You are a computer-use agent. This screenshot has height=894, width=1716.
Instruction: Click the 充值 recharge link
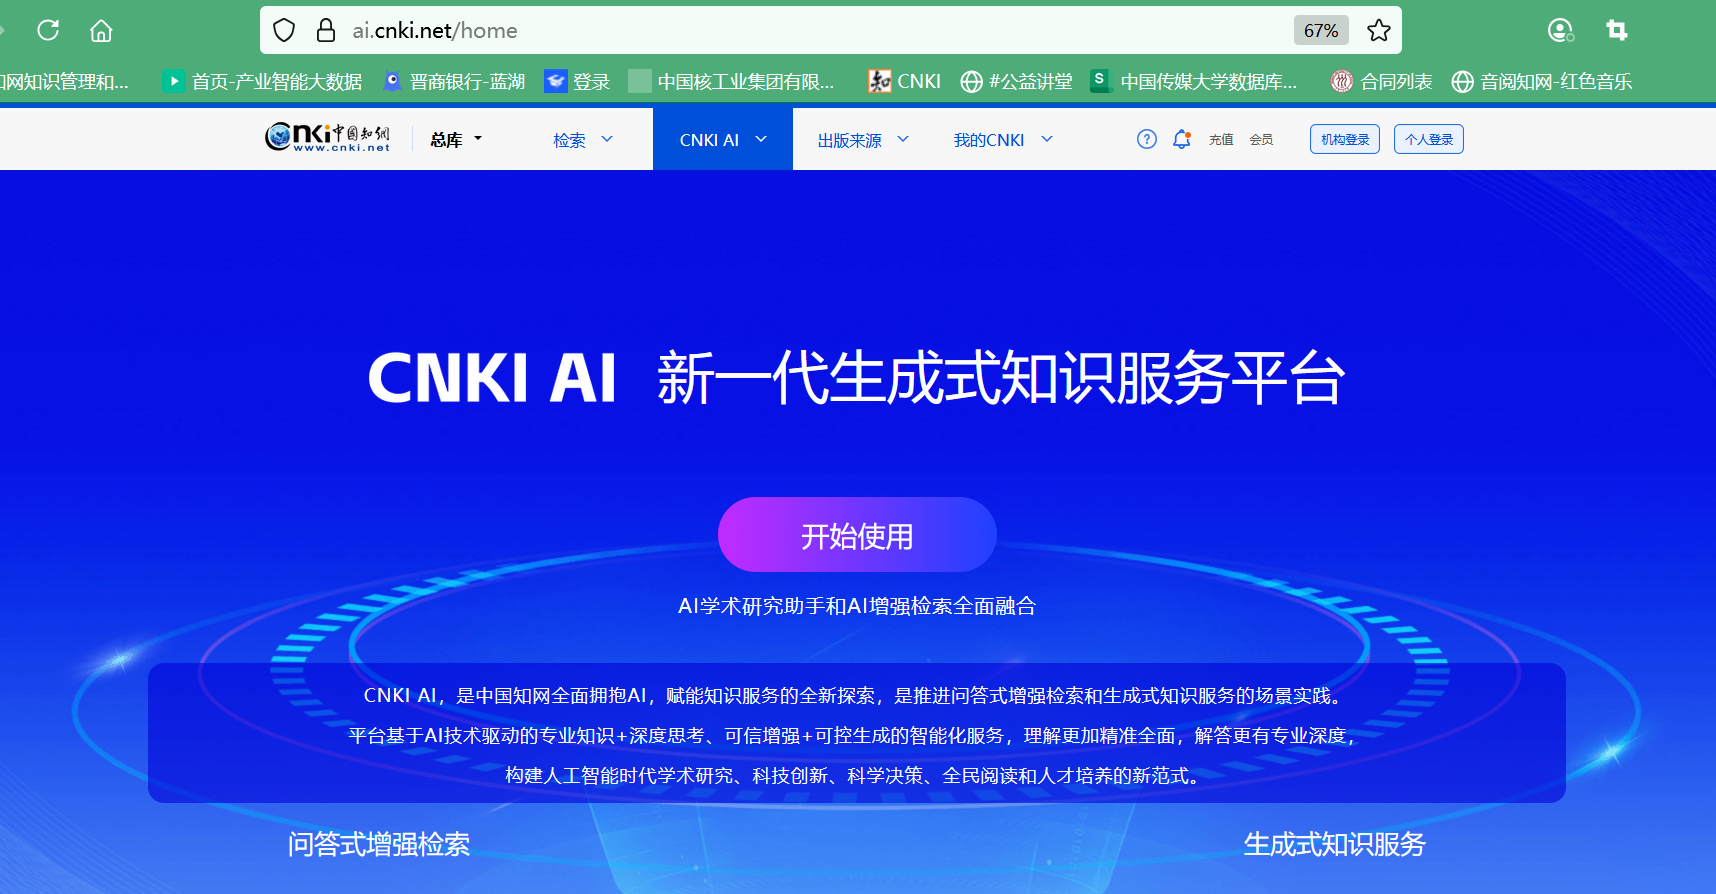point(1221,140)
